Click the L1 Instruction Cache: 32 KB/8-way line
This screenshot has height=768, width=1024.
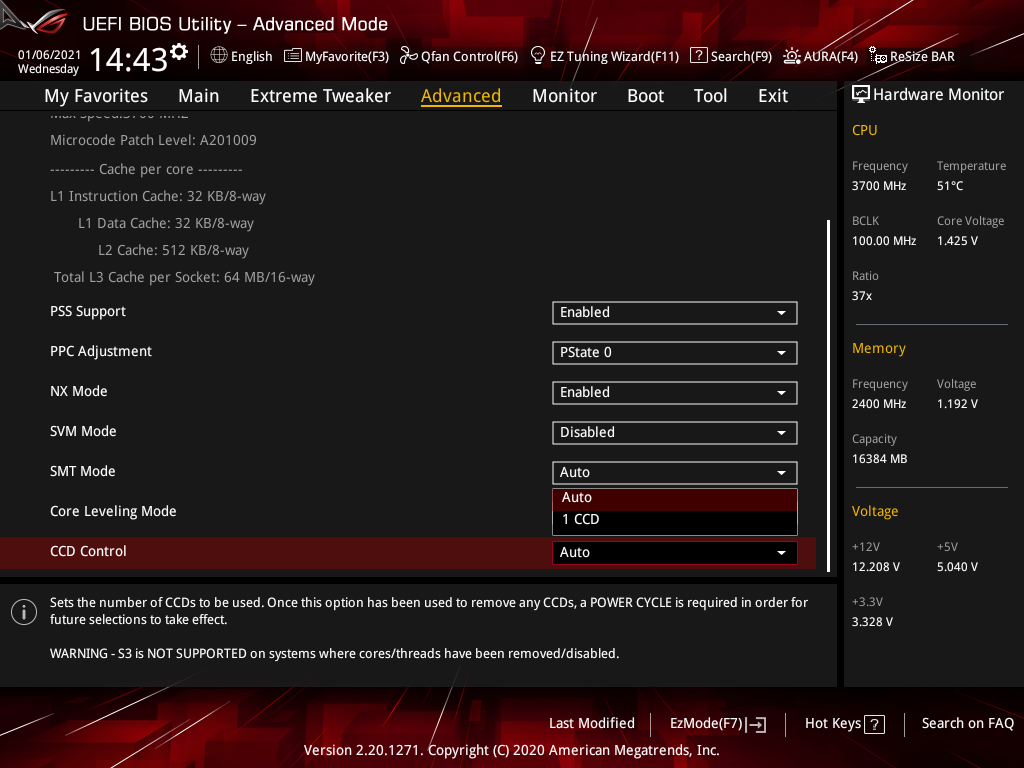click(x=158, y=197)
